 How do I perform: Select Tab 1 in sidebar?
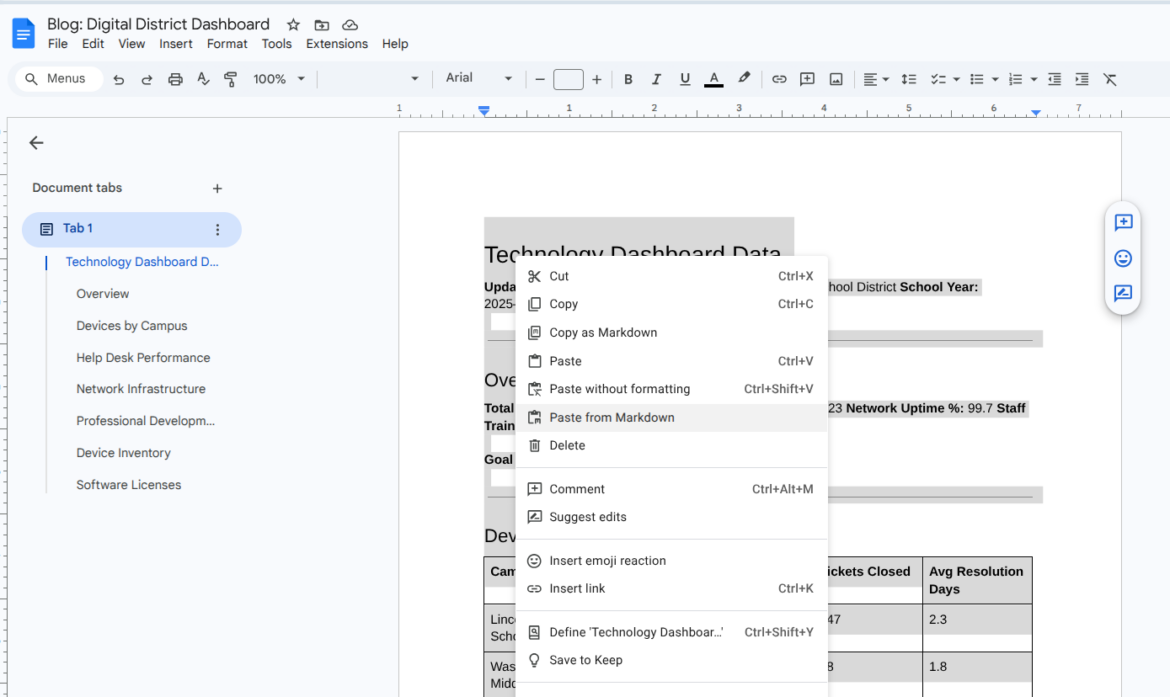131,230
